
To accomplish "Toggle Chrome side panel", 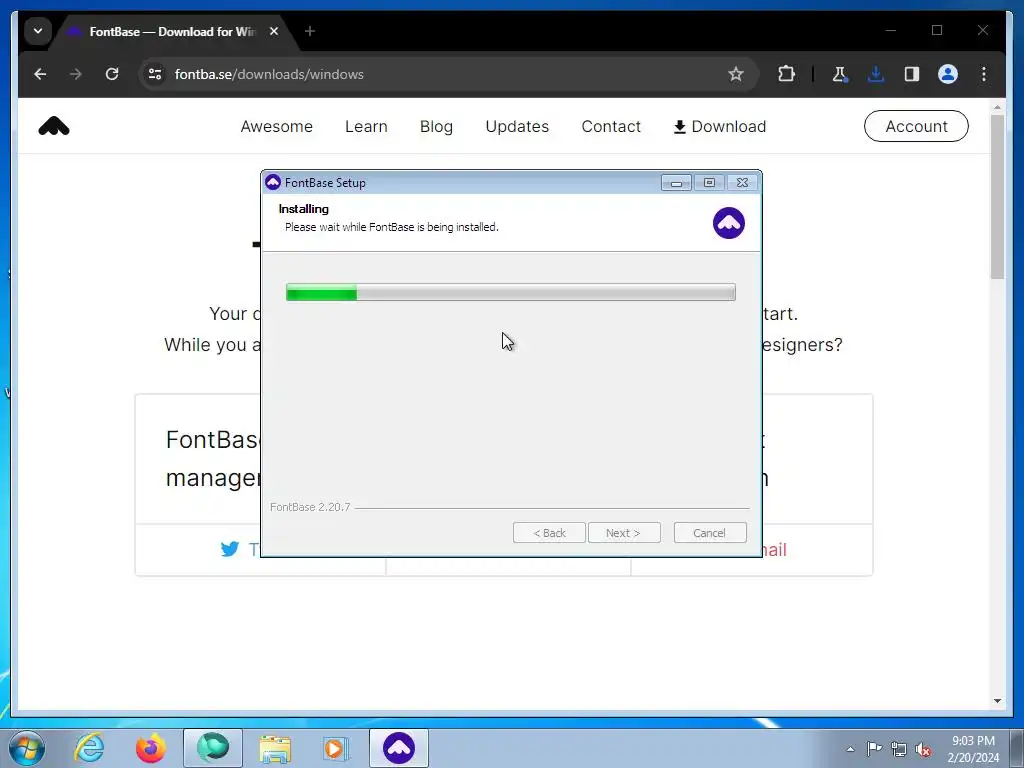I will point(912,74).
